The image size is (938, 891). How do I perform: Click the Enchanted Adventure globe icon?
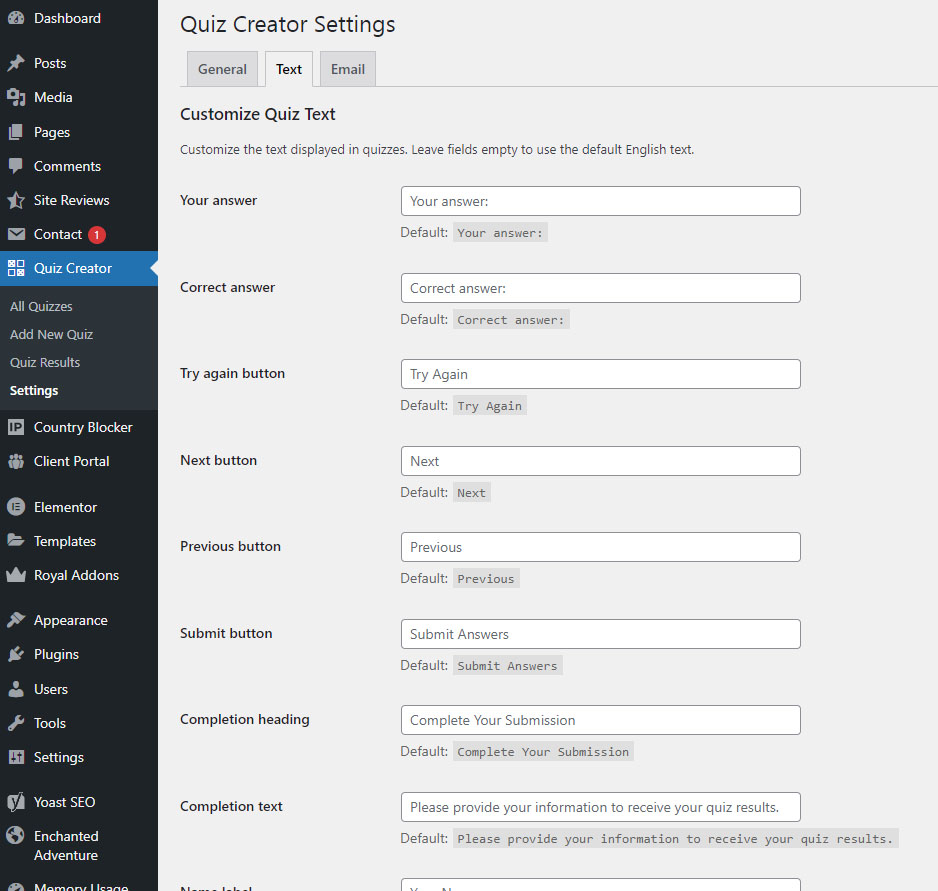16,835
